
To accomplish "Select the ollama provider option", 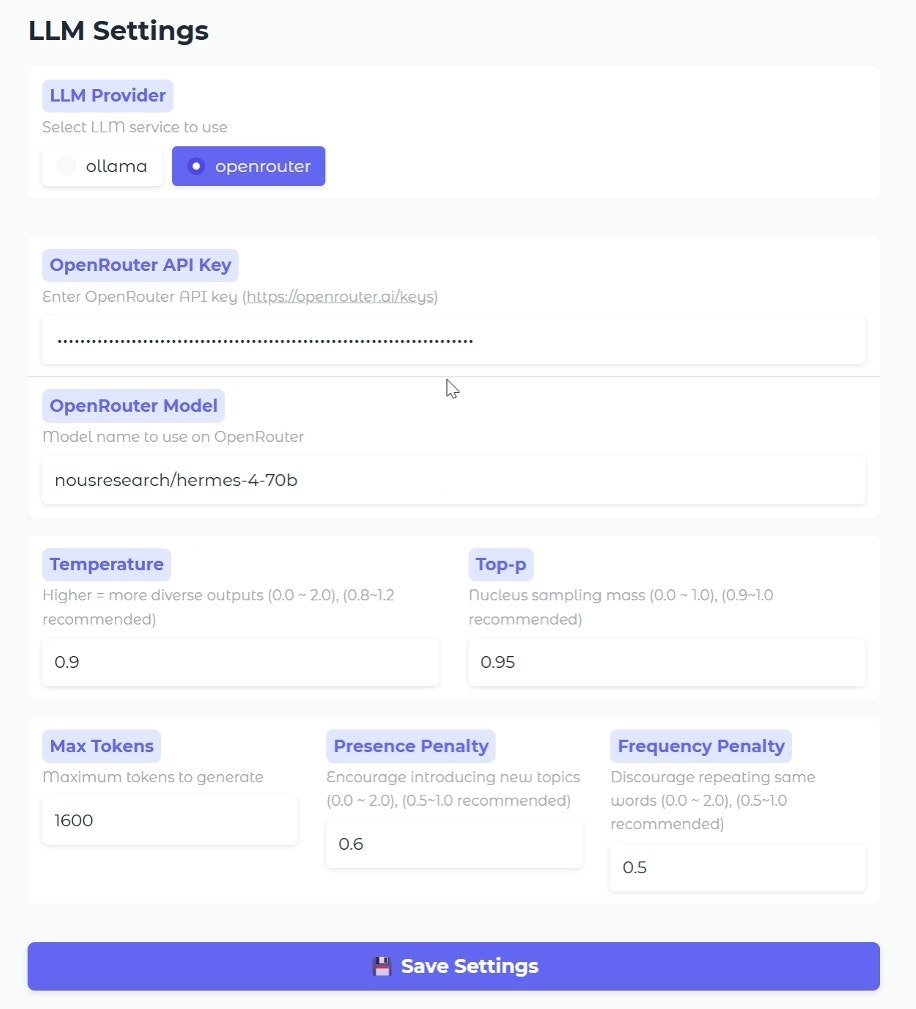I will click(101, 166).
